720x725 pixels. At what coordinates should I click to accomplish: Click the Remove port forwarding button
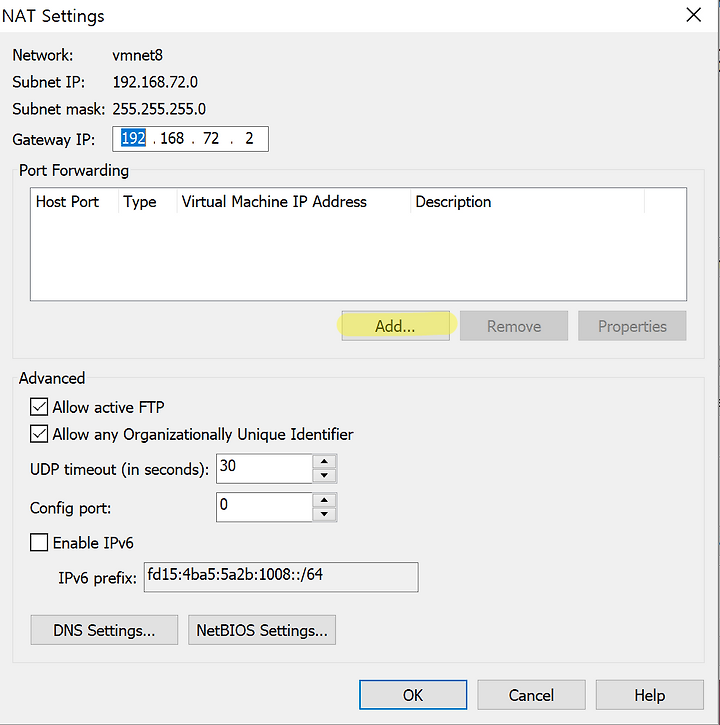(x=514, y=326)
